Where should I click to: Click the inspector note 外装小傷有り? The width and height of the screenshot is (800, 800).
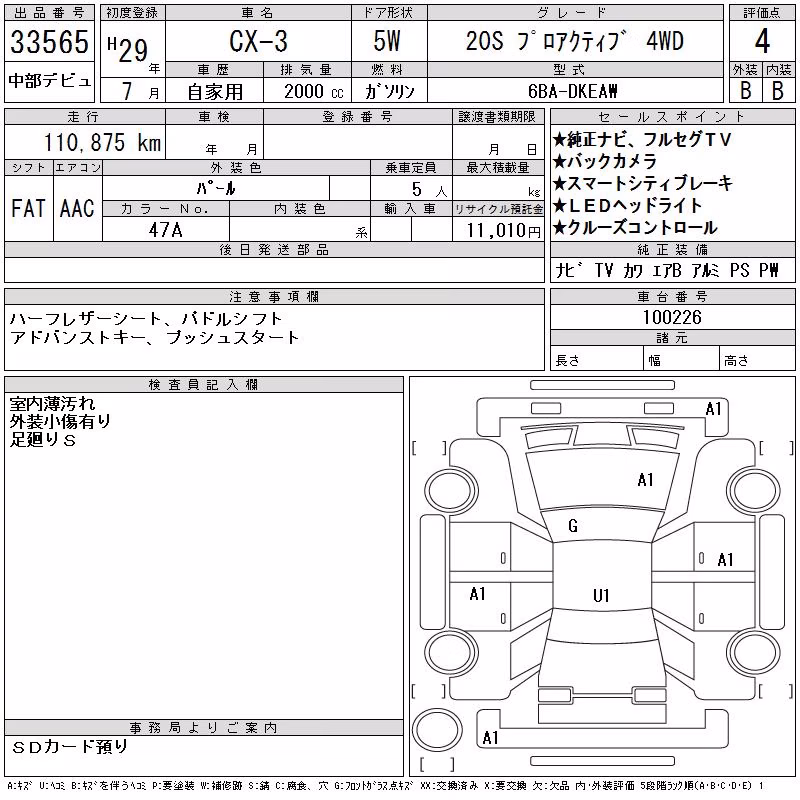60,421
